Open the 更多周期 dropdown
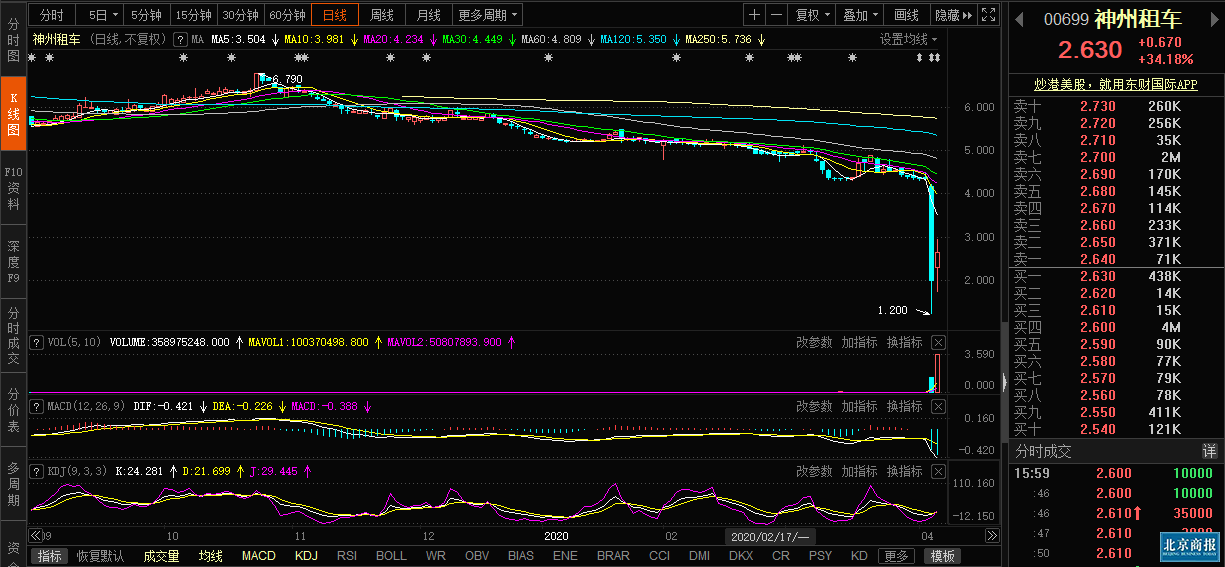Screen dimensions: 1225x567 (487, 15)
